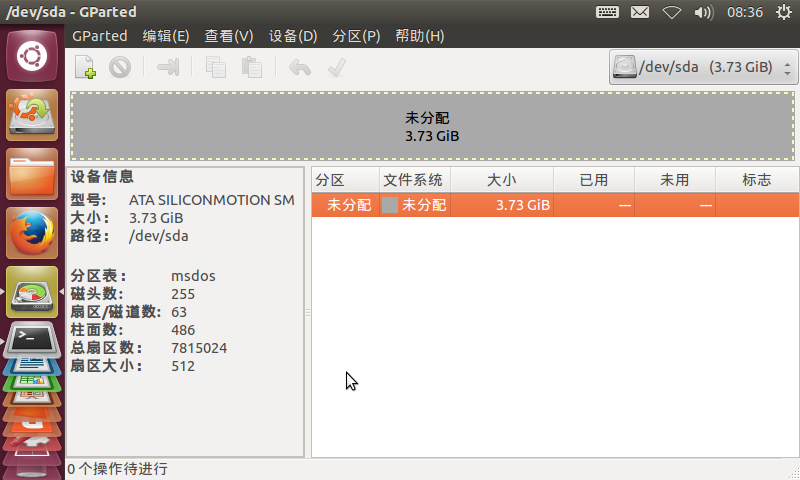Click the device selector up/down arrows
Screen dimensions: 800x480
787,68
